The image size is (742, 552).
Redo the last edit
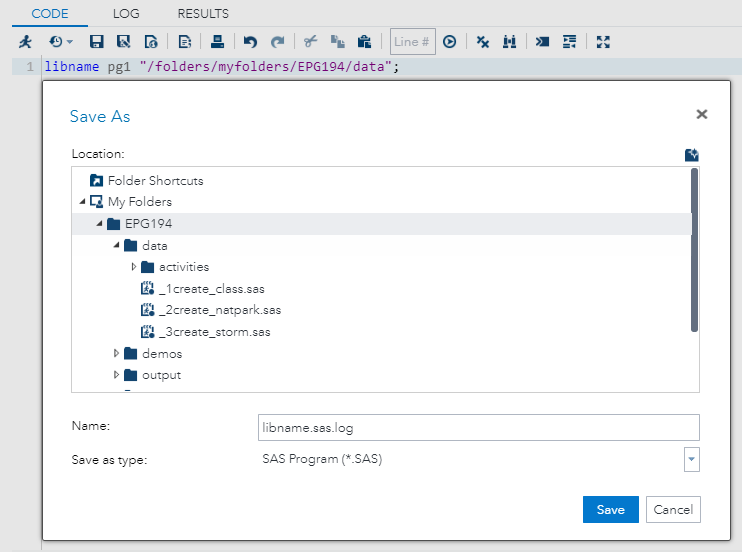coord(277,42)
